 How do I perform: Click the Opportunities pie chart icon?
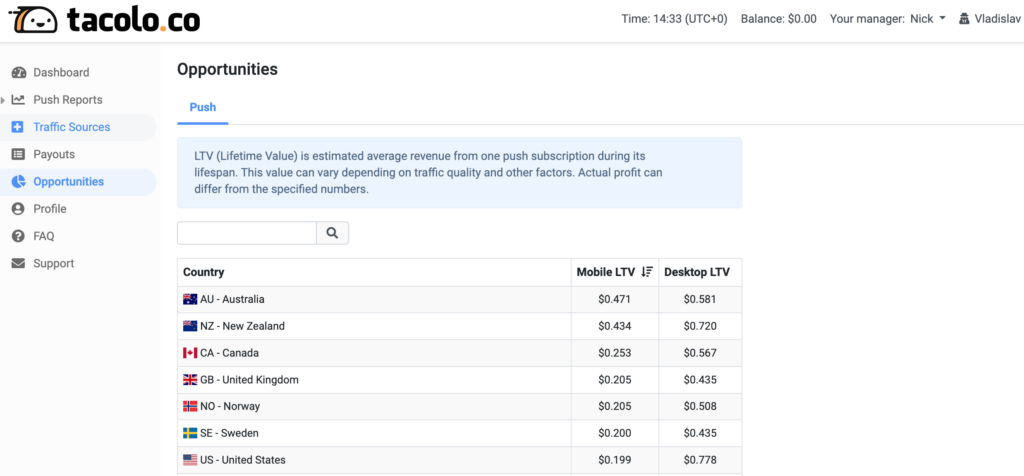pos(18,182)
